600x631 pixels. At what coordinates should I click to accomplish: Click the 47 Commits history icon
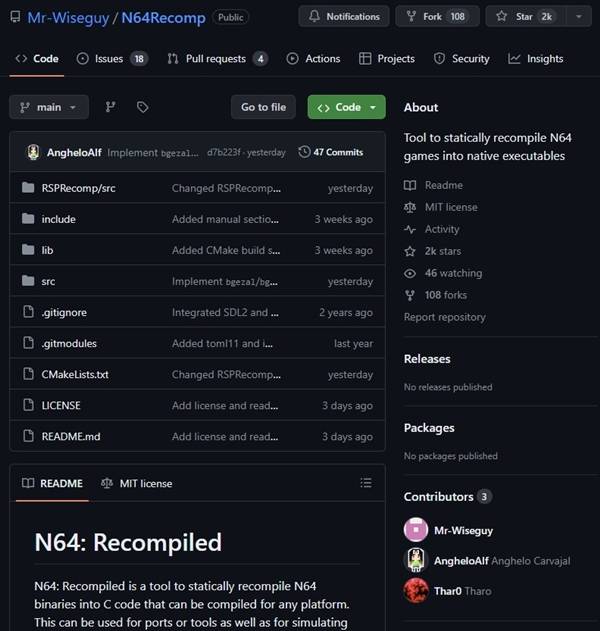click(x=304, y=152)
